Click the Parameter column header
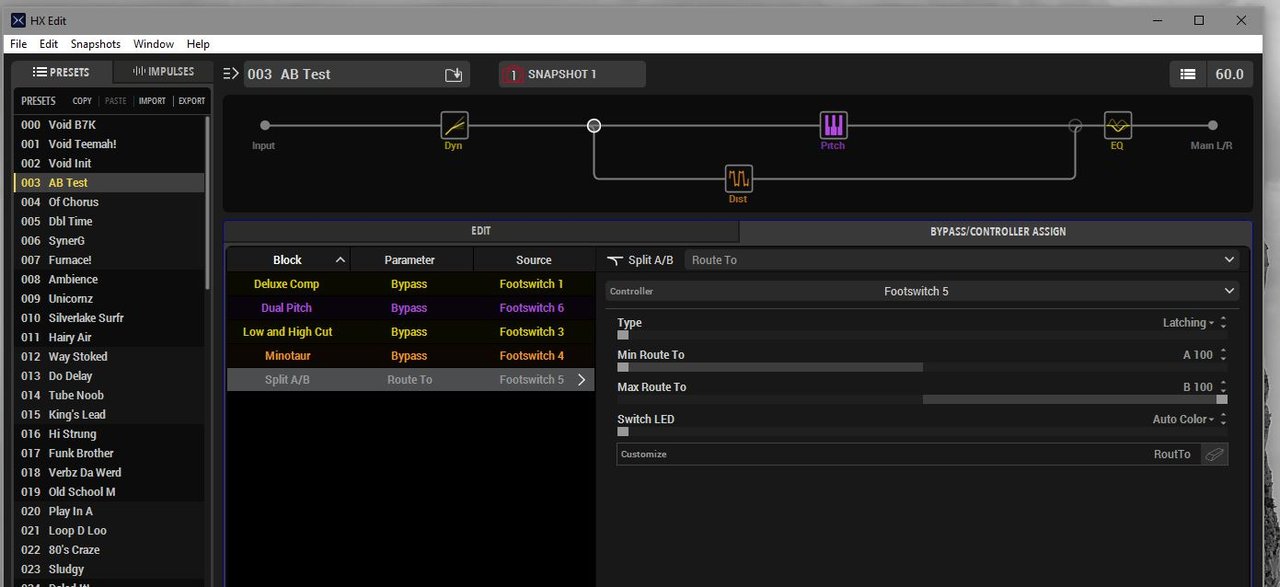The image size is (1280, 587). pos(410,260)
